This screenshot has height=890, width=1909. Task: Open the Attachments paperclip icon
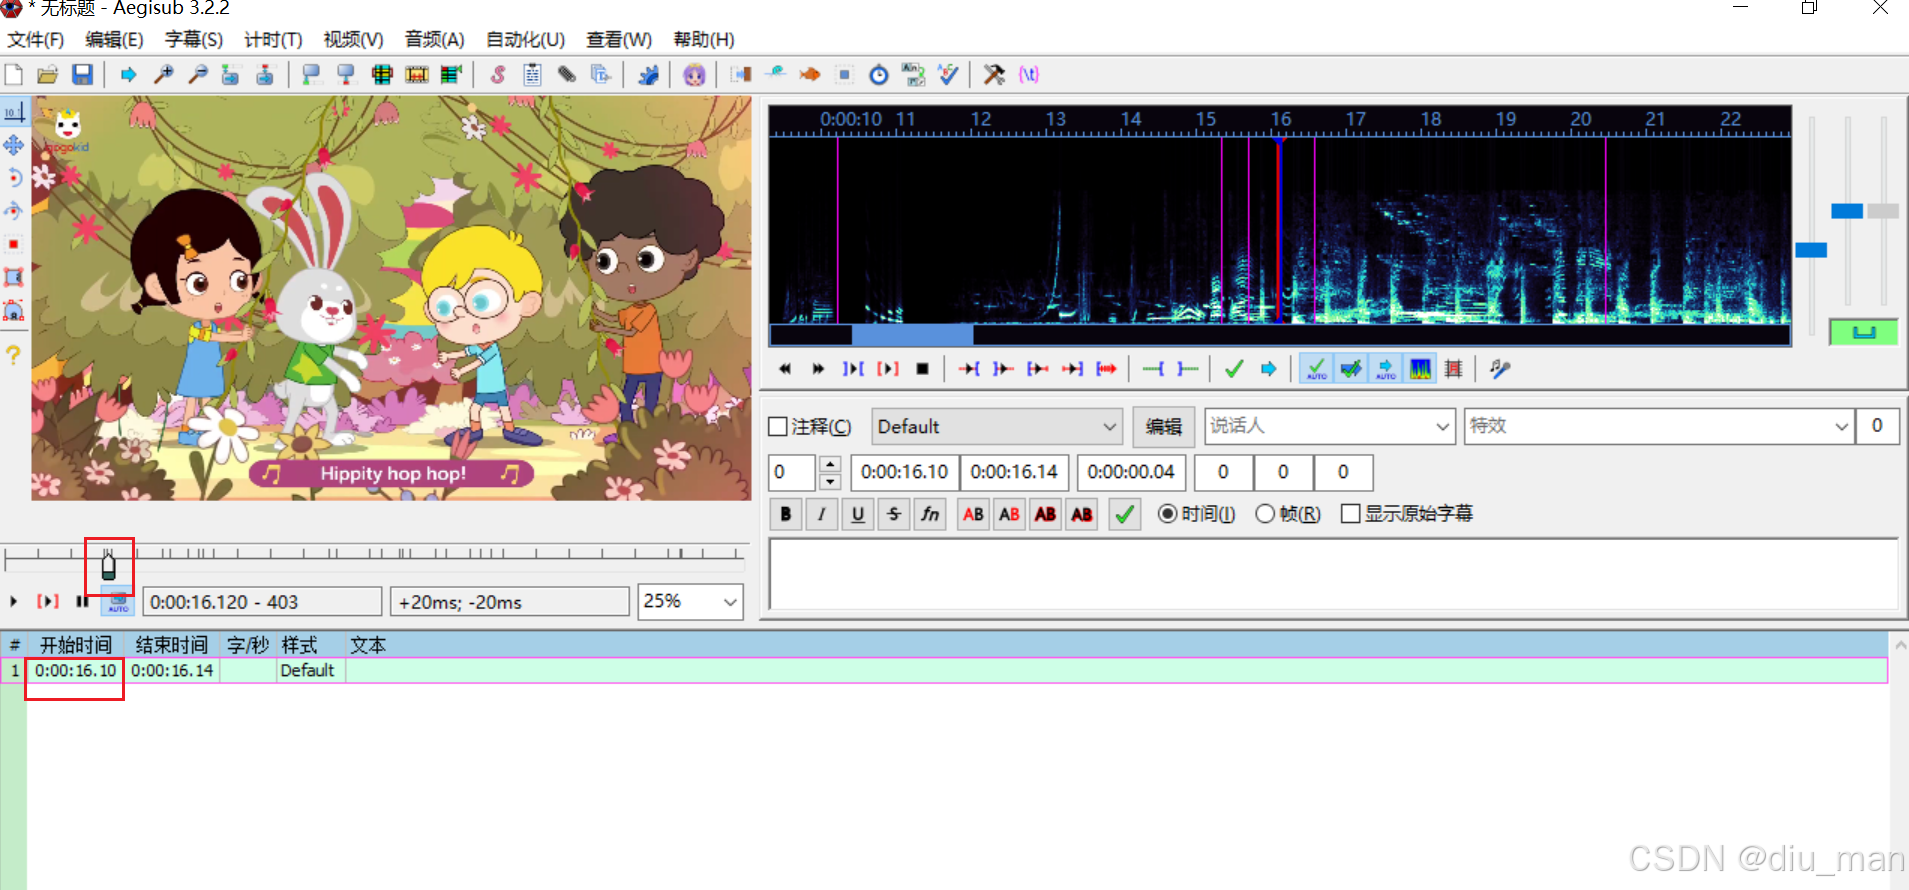[567, 74]
